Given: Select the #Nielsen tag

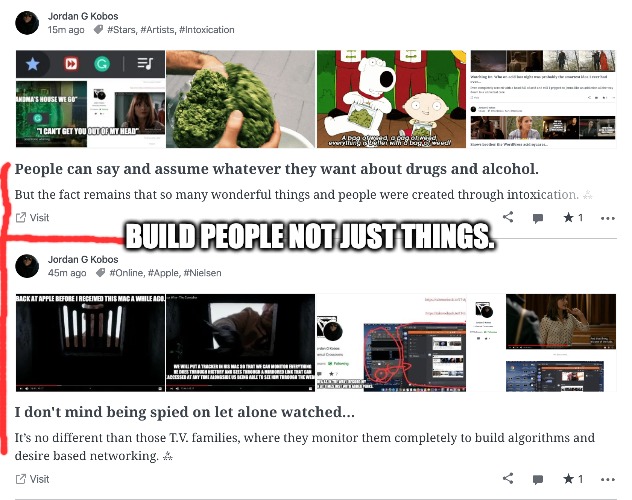Looking at the screenshot, I should (x=202, y=273).
